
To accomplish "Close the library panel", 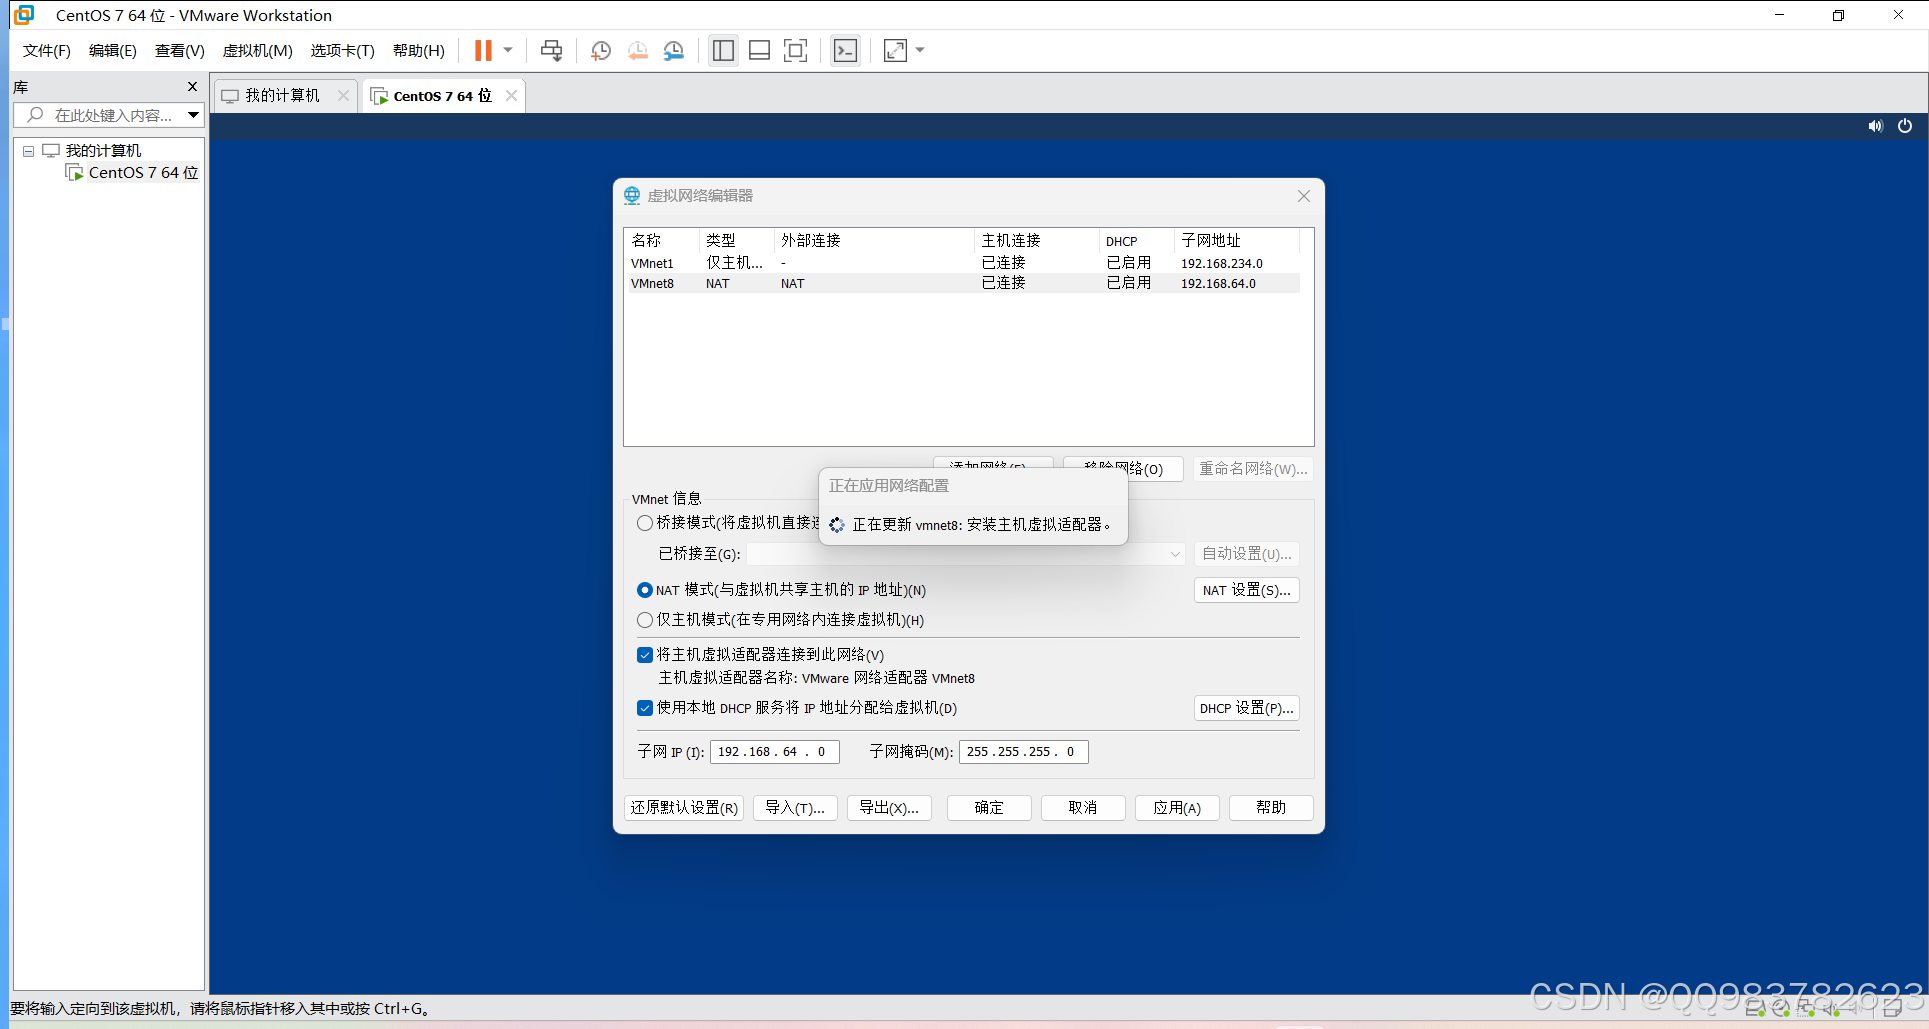I will [x=193, y=87].
